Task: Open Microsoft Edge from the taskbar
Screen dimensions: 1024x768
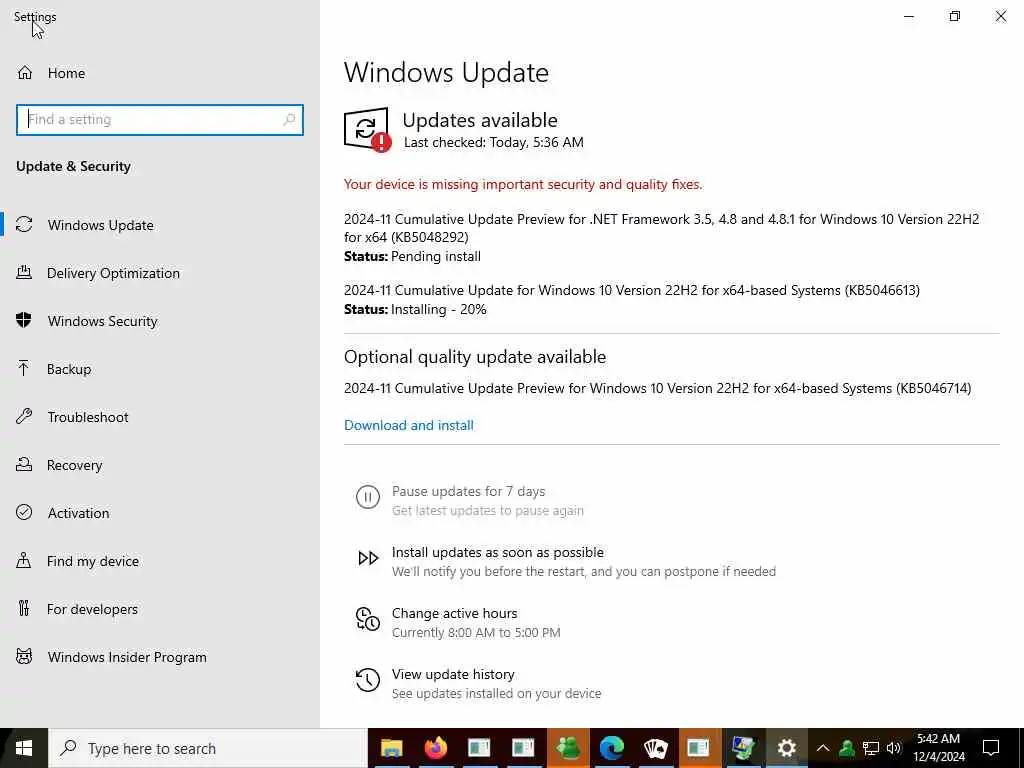Action: [x=612, y=748]
